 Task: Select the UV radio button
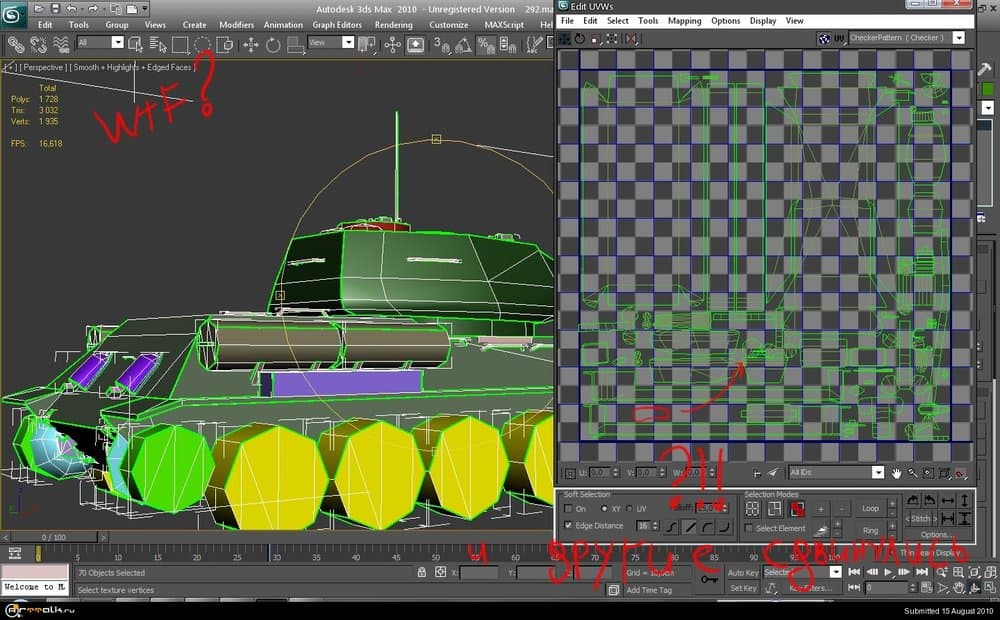point(630,509)
